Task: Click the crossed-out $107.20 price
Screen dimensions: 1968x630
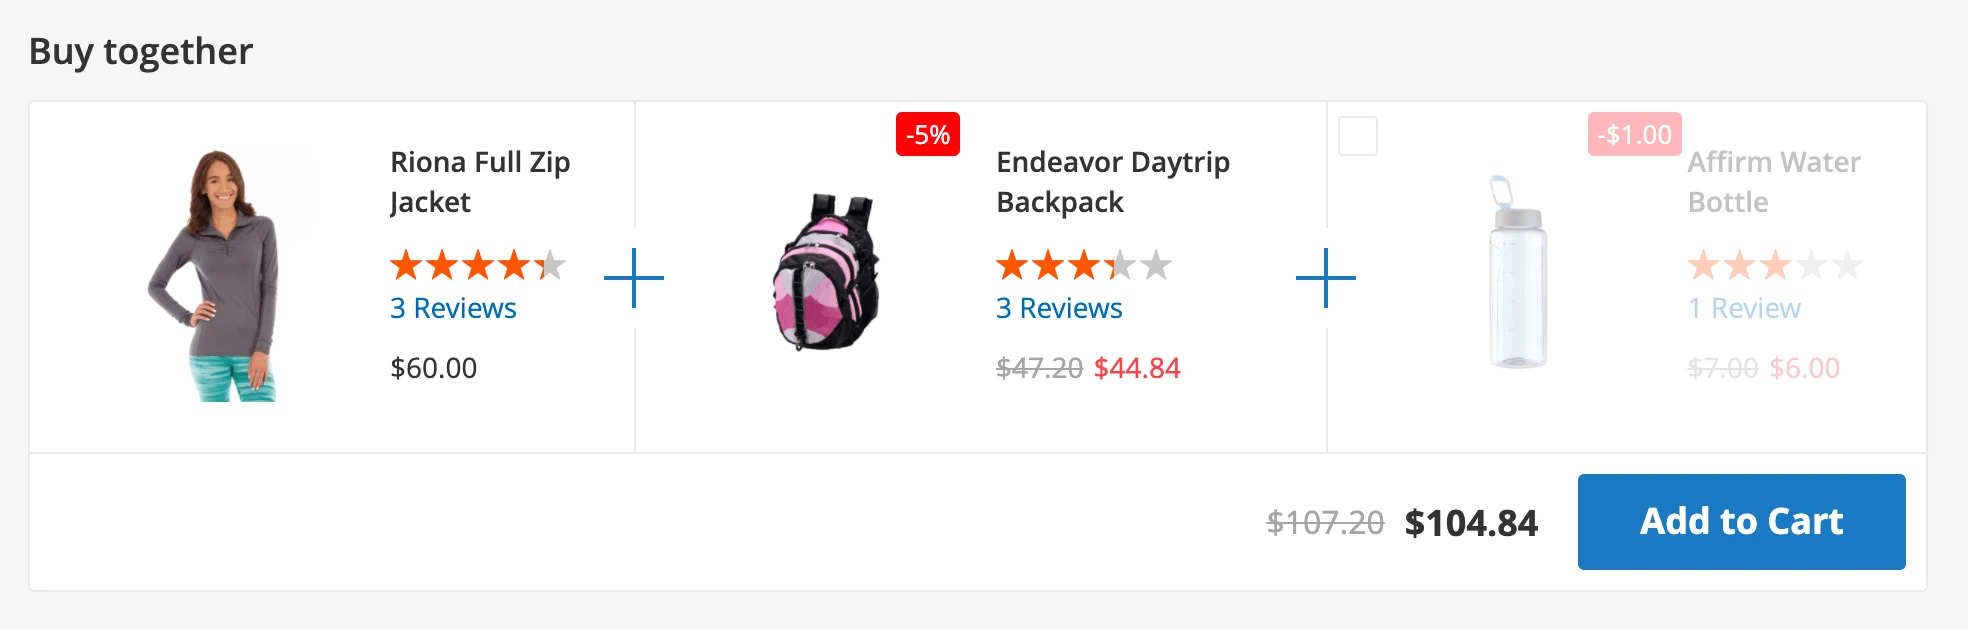Action: click(x=1324, y=521)
